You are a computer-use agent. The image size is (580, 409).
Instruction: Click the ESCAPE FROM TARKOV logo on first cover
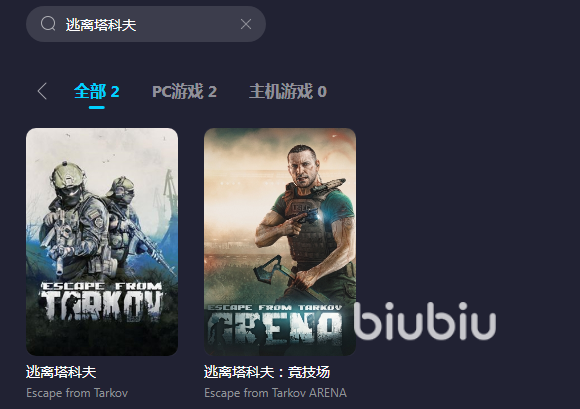pos(101,301)
